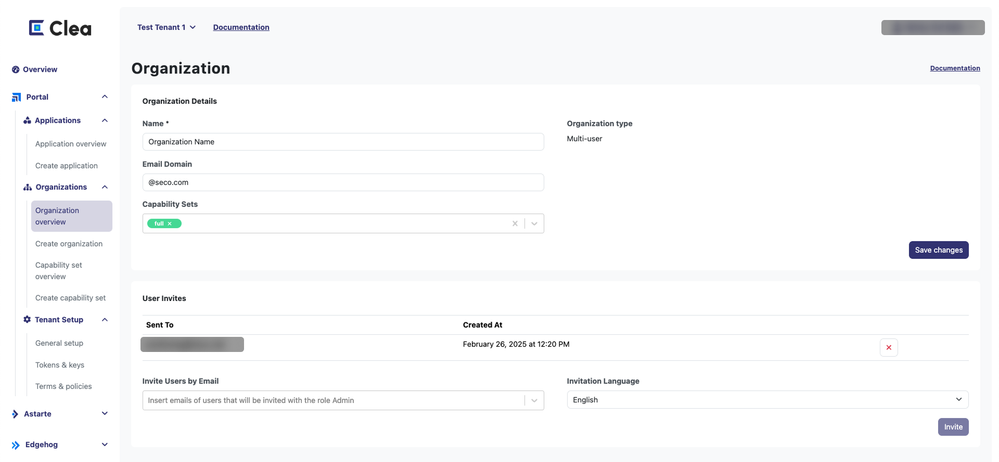Focus the Email Domain field
Viewport: 999px width, 462px height.
[343, 183]
